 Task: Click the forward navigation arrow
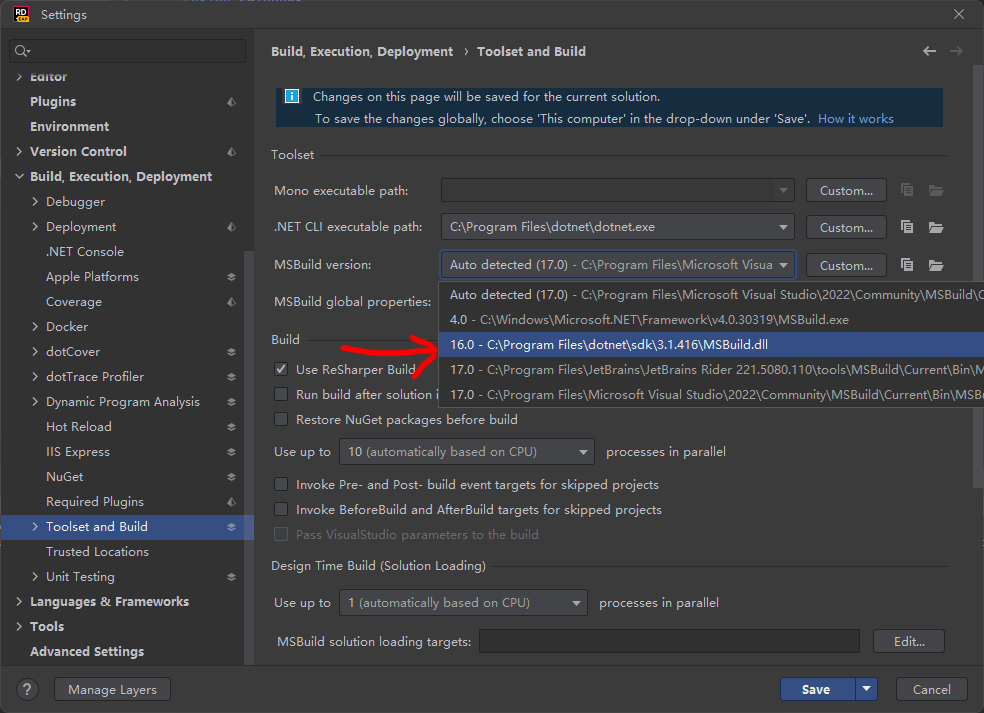(956, 51)
